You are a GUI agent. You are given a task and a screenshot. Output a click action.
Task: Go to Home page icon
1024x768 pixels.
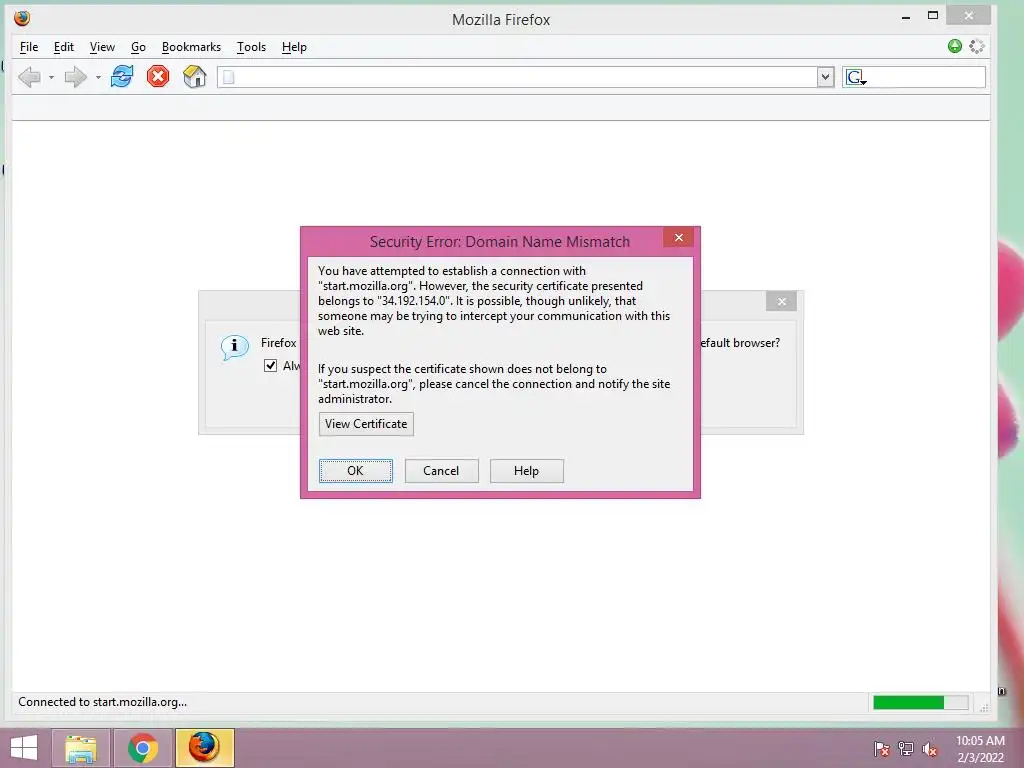pos(195,76)
